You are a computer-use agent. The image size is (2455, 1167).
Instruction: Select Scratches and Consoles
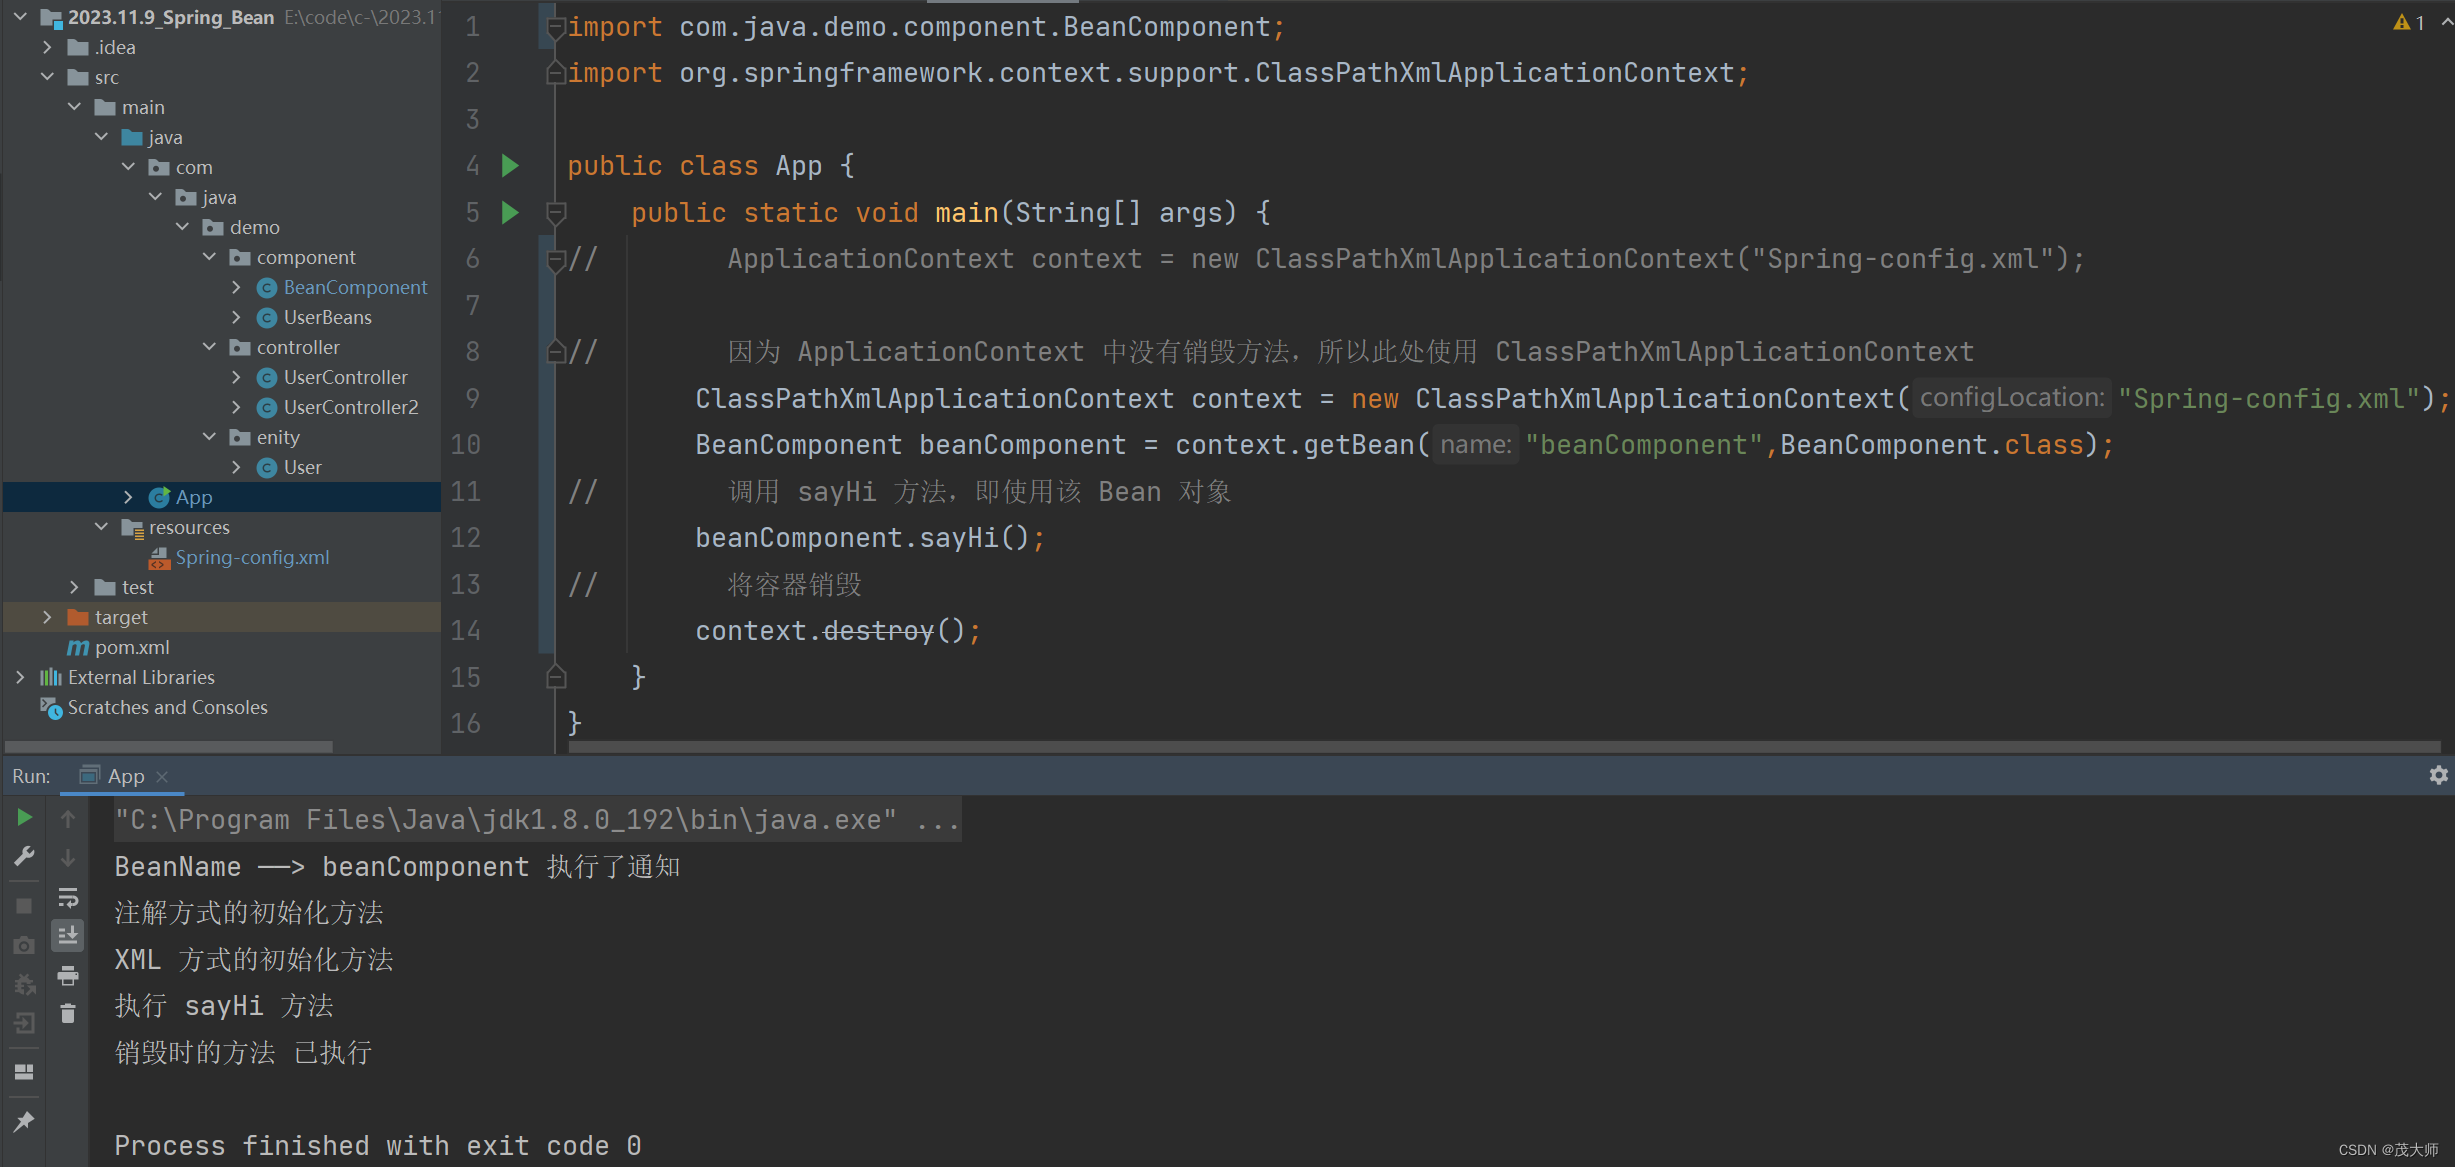[167, 707]
